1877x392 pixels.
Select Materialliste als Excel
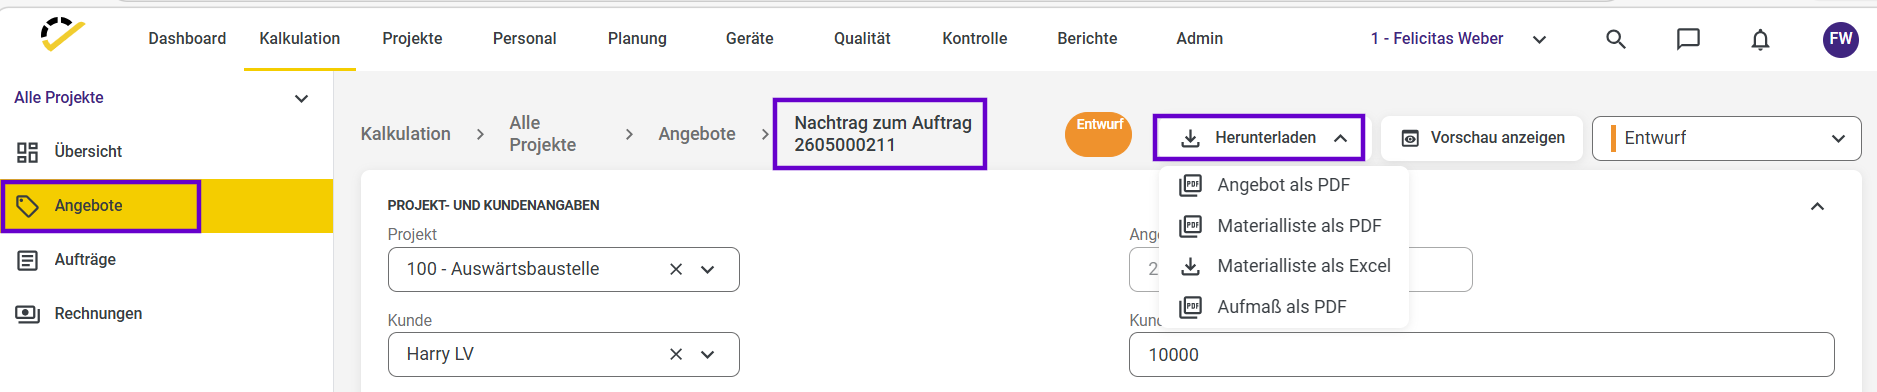pos(1284,266)
